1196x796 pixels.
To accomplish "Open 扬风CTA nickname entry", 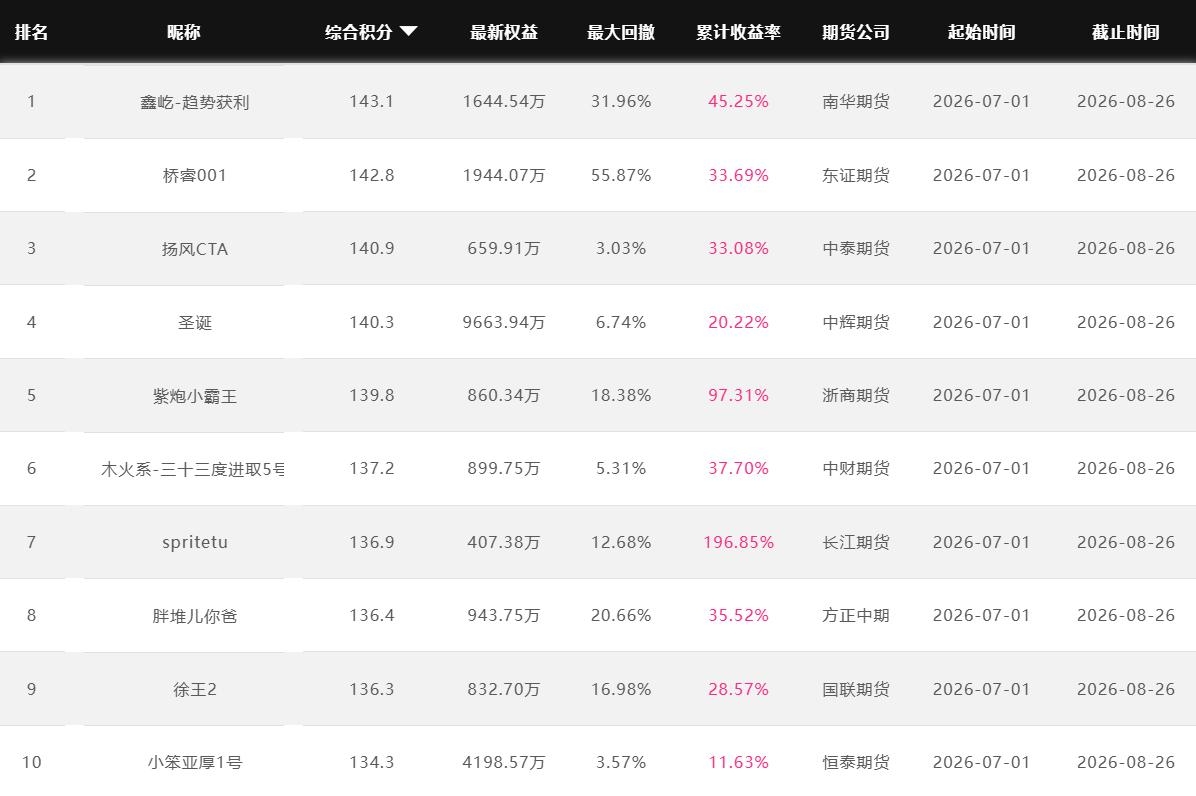I will click(x=195, y=249).
